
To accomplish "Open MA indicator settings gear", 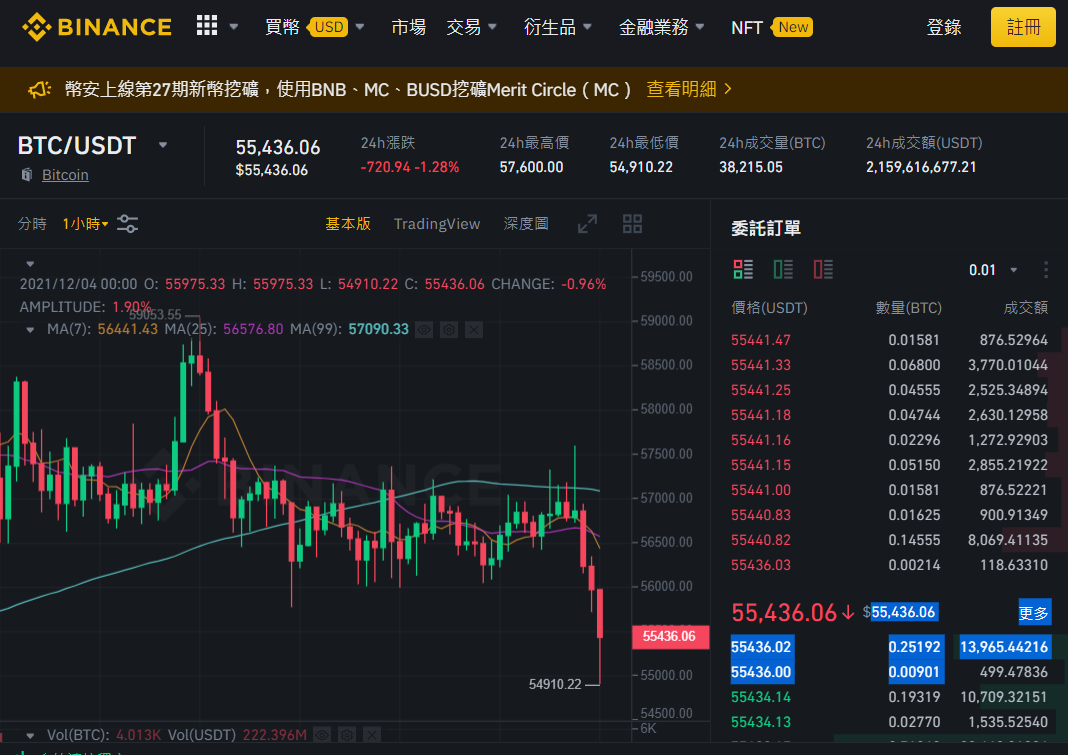I will [449, 330].
